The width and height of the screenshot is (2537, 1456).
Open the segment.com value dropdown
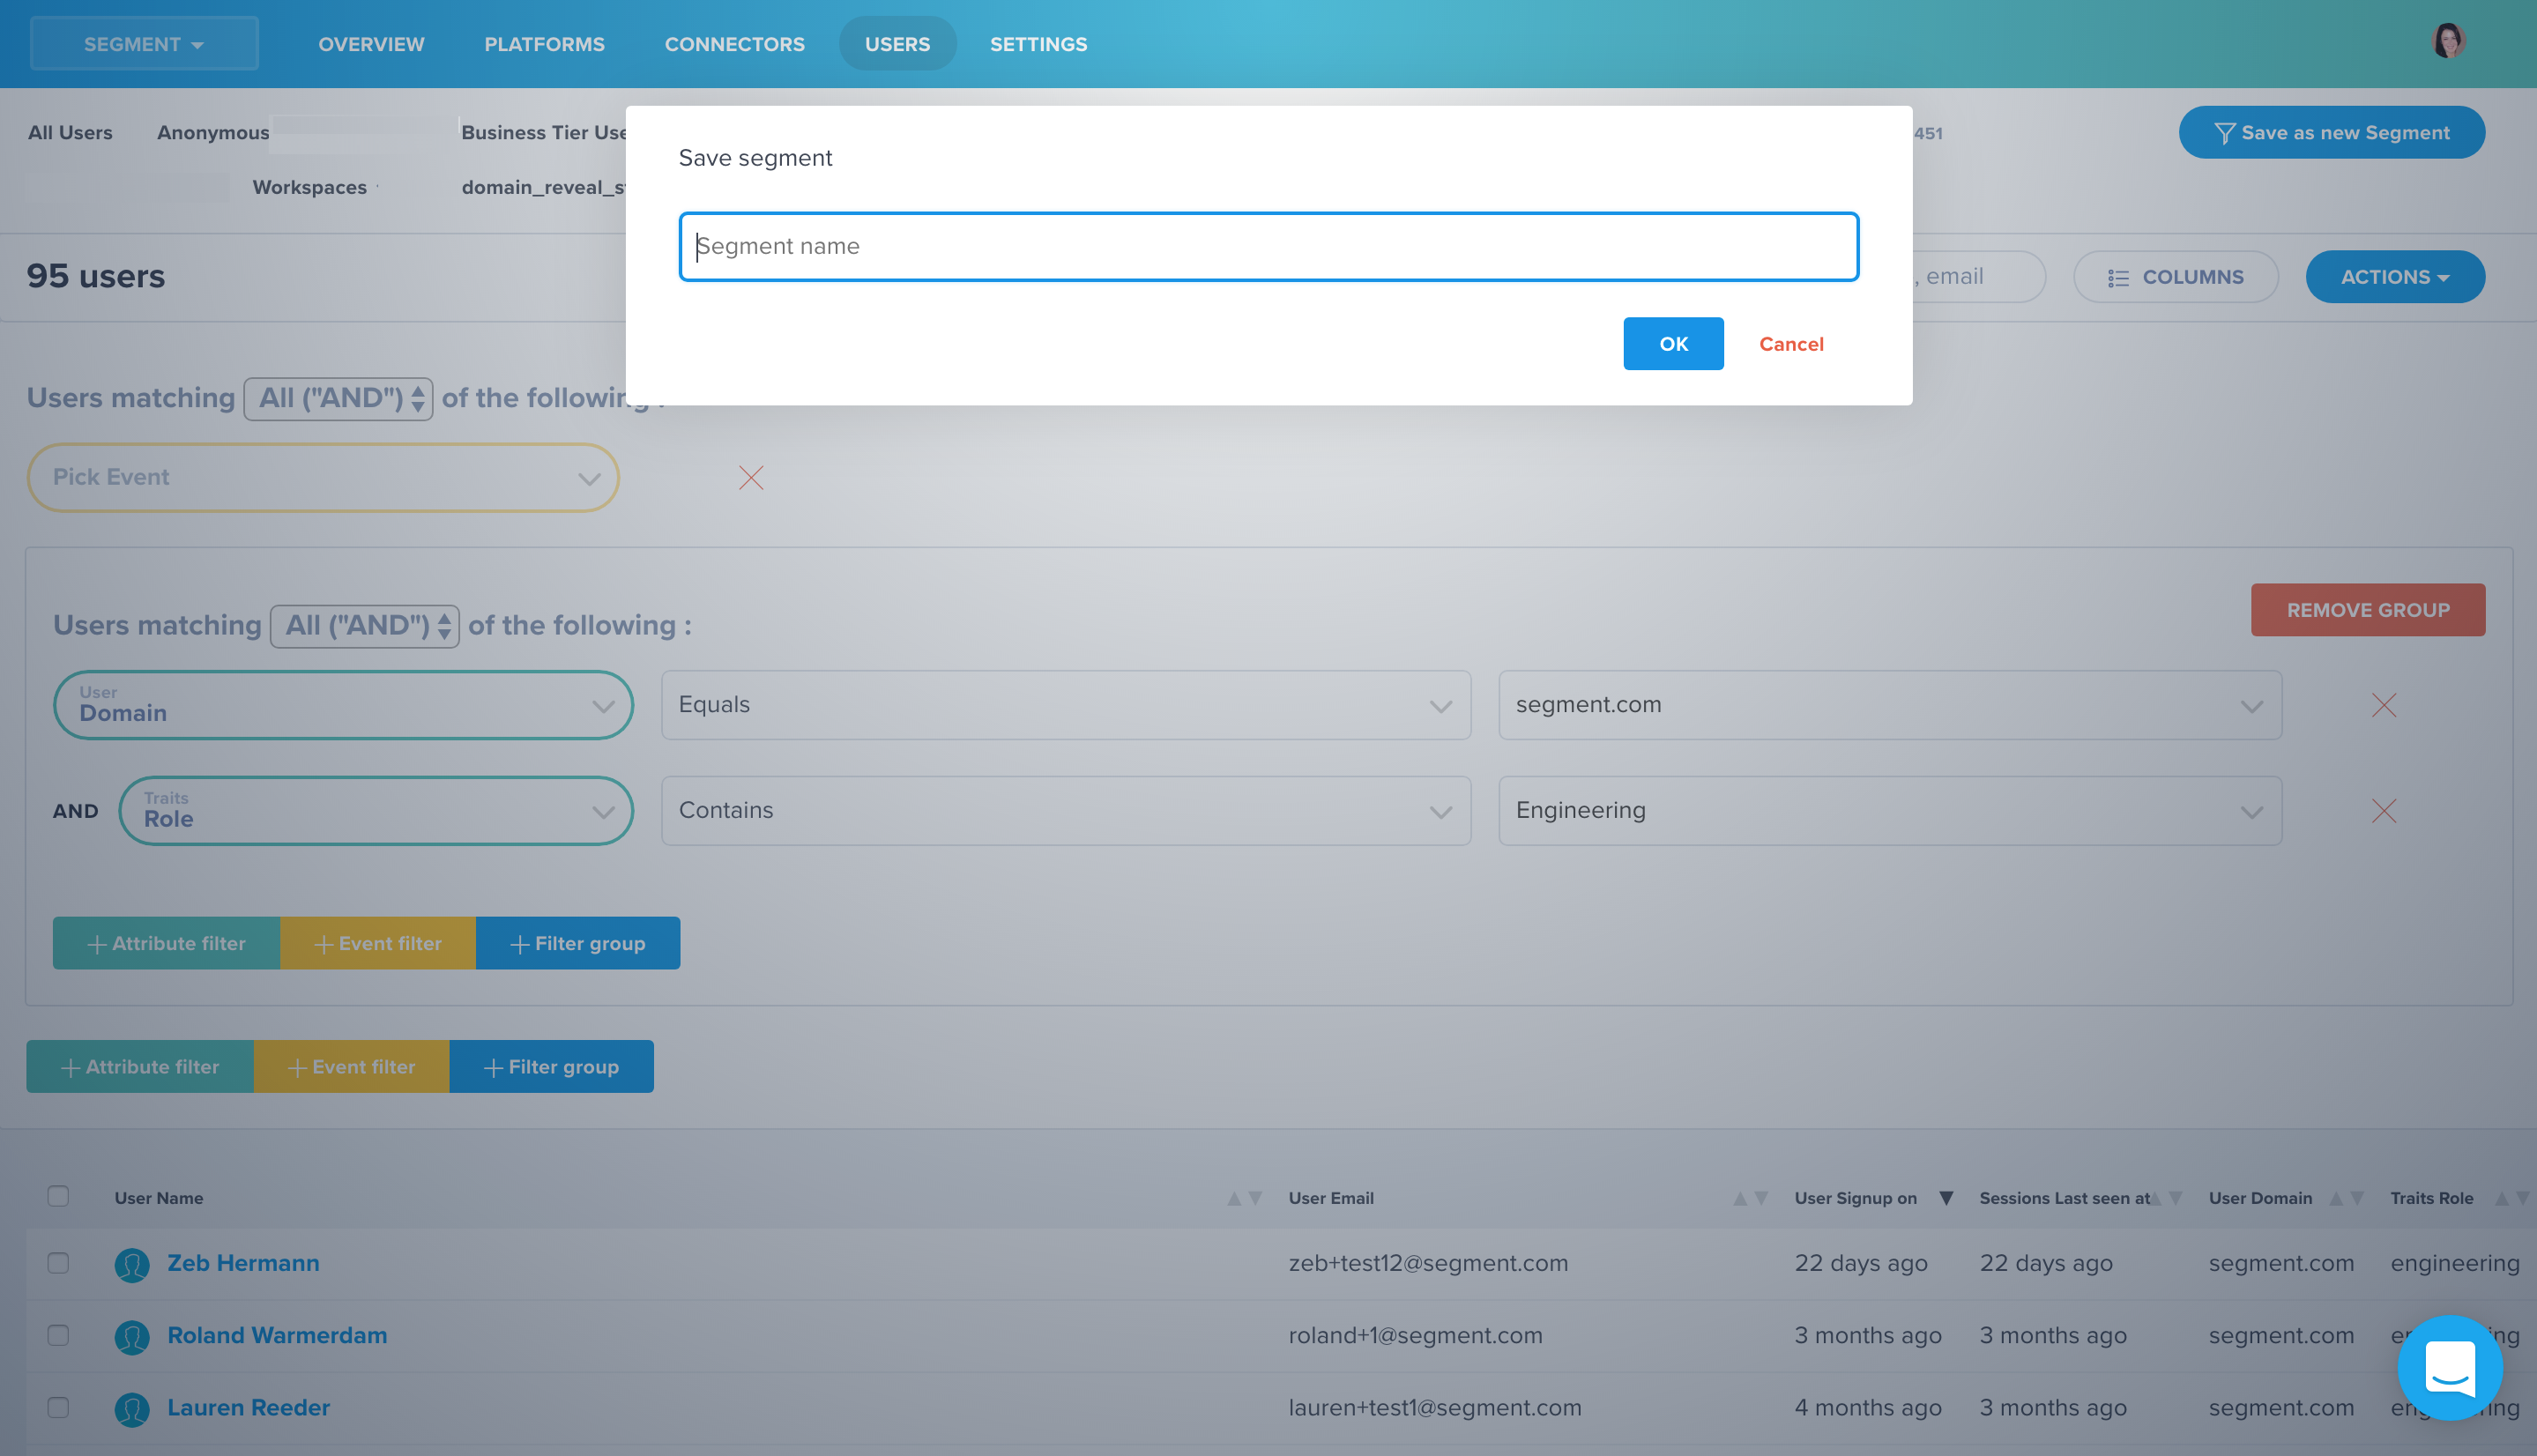coord(1890,705)
